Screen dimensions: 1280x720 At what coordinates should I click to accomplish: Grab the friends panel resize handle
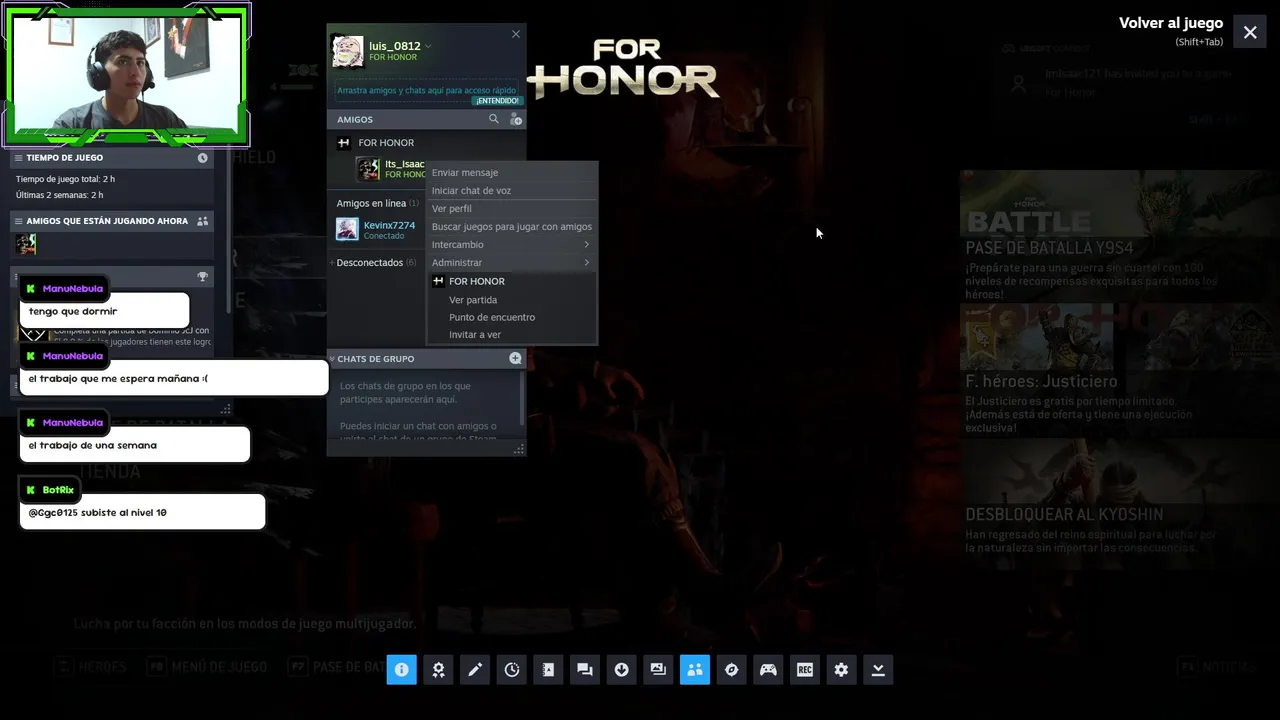coord(519,450)
